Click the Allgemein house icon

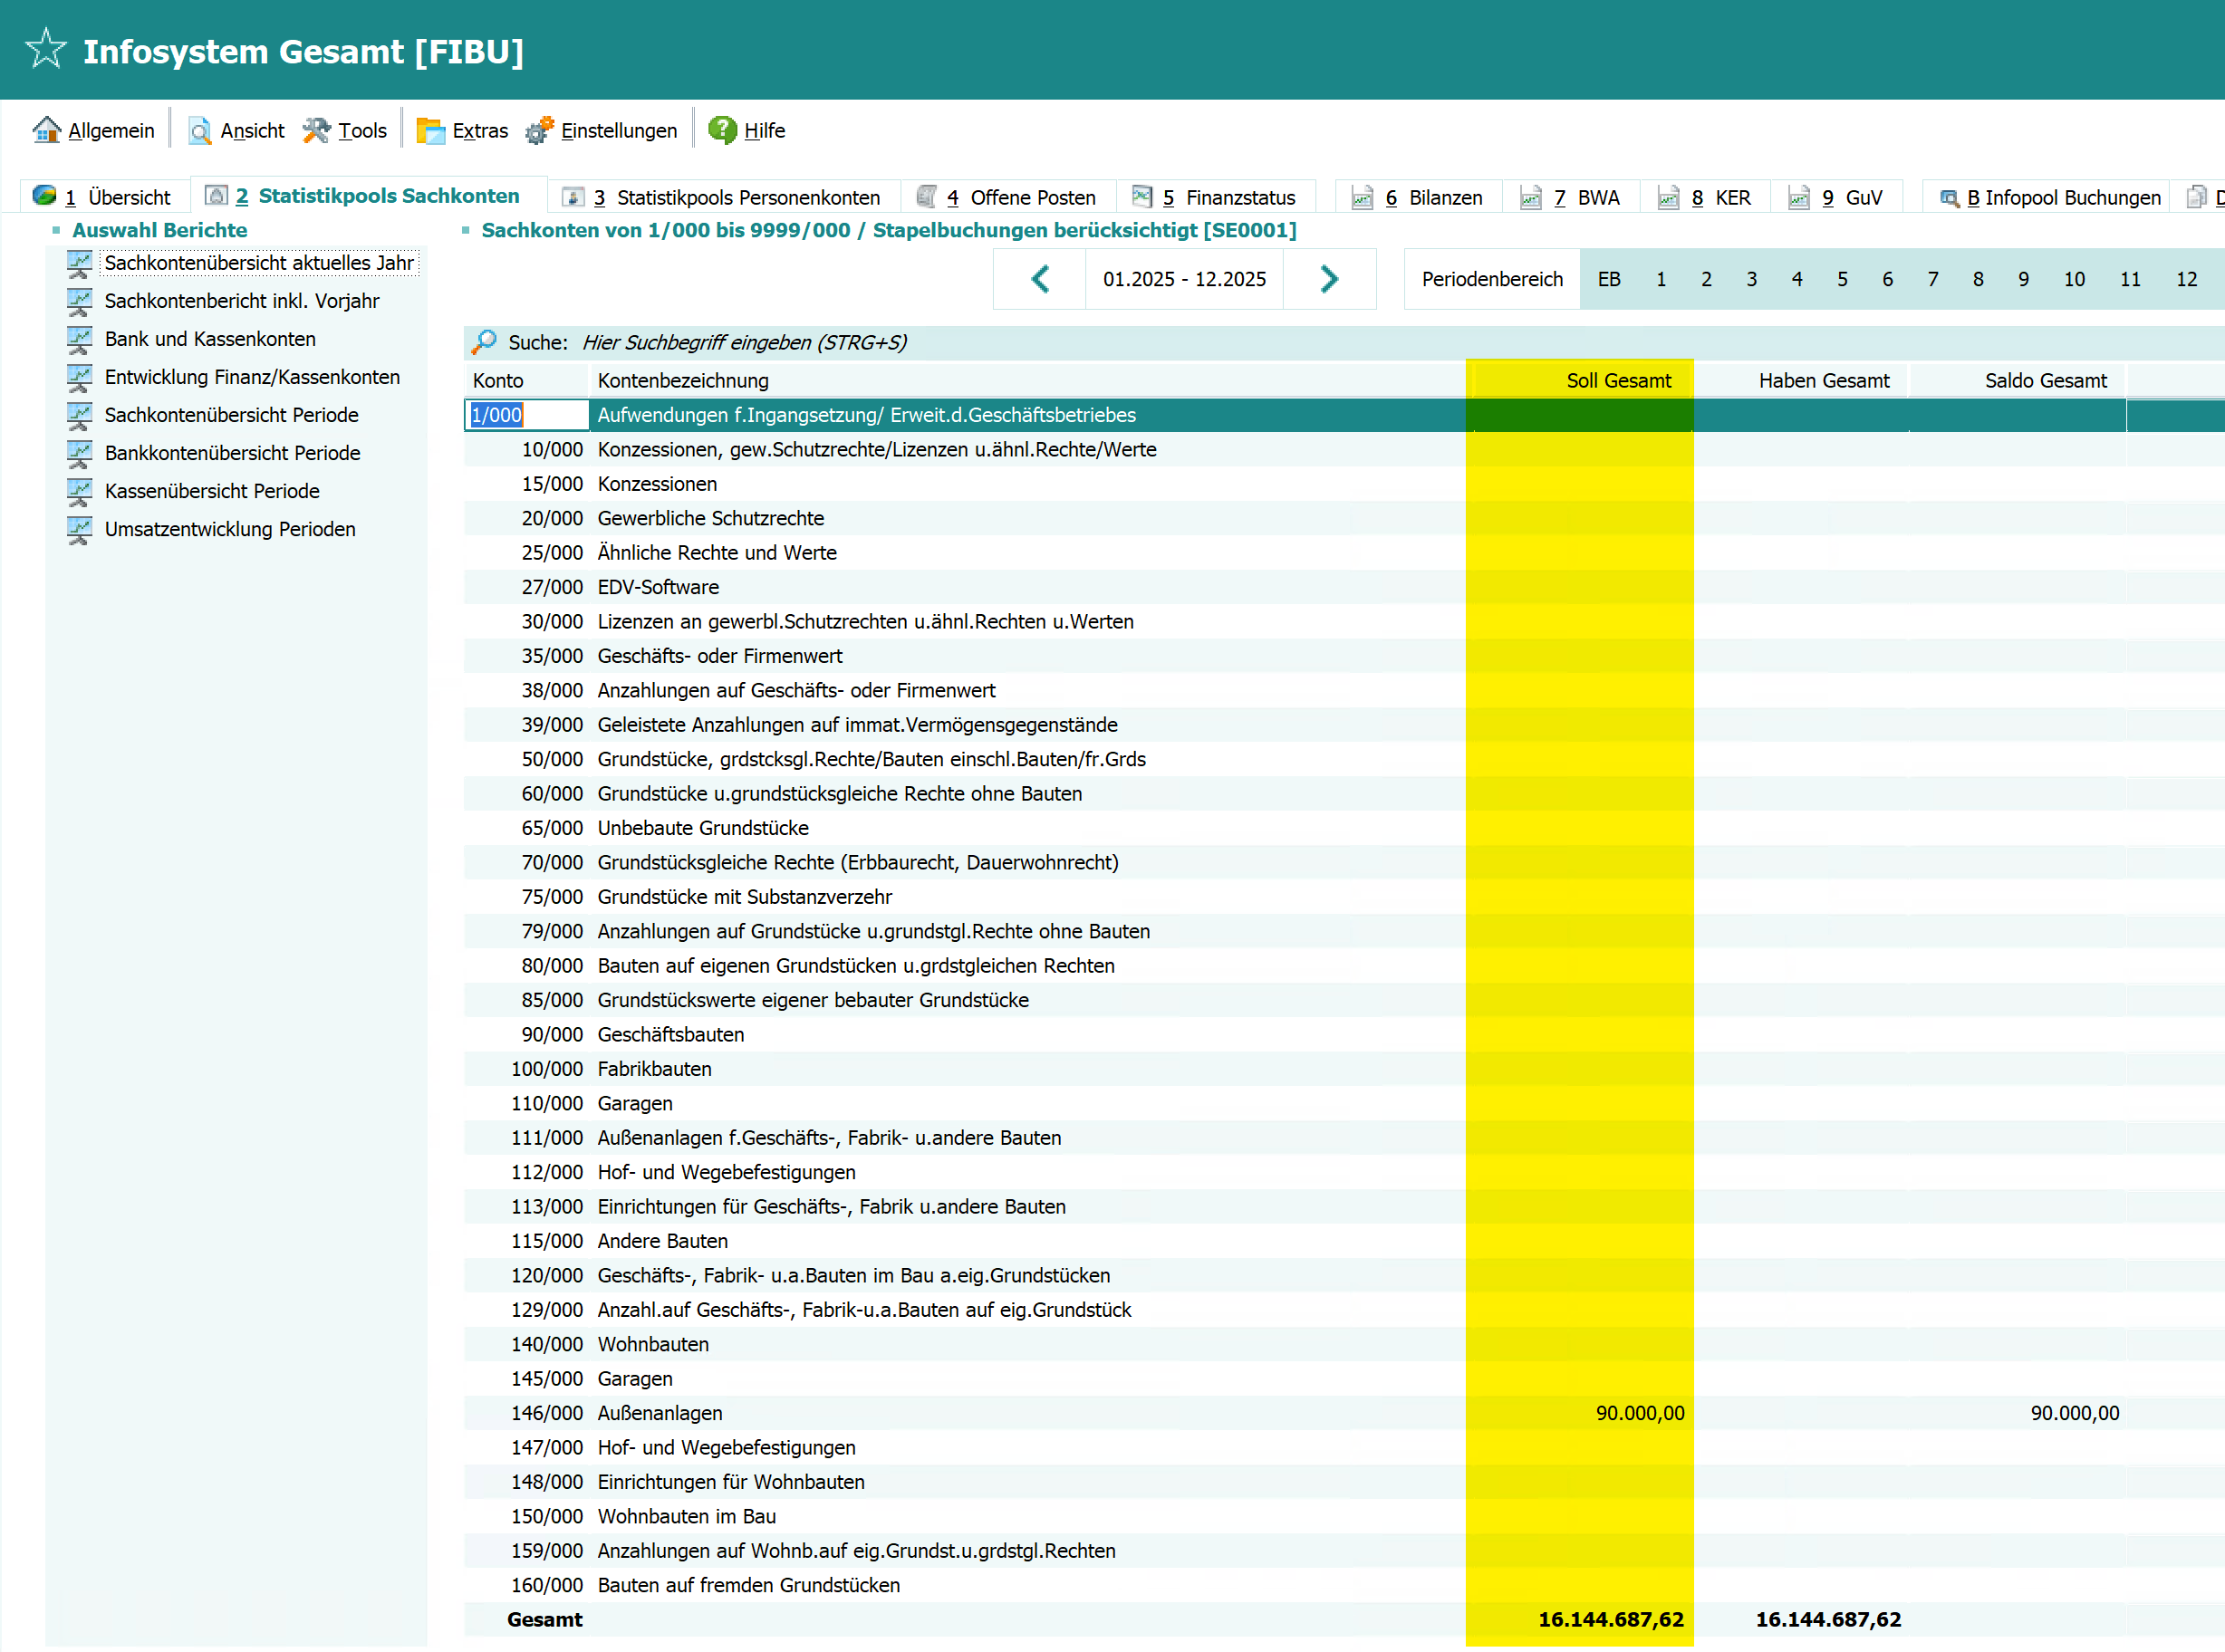[x=46, y=130]
